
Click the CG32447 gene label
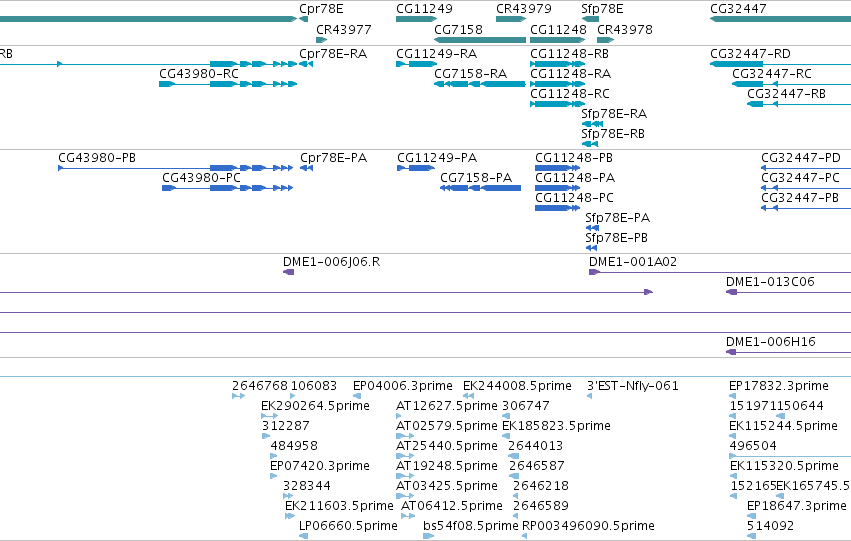[x=738, y=9]
